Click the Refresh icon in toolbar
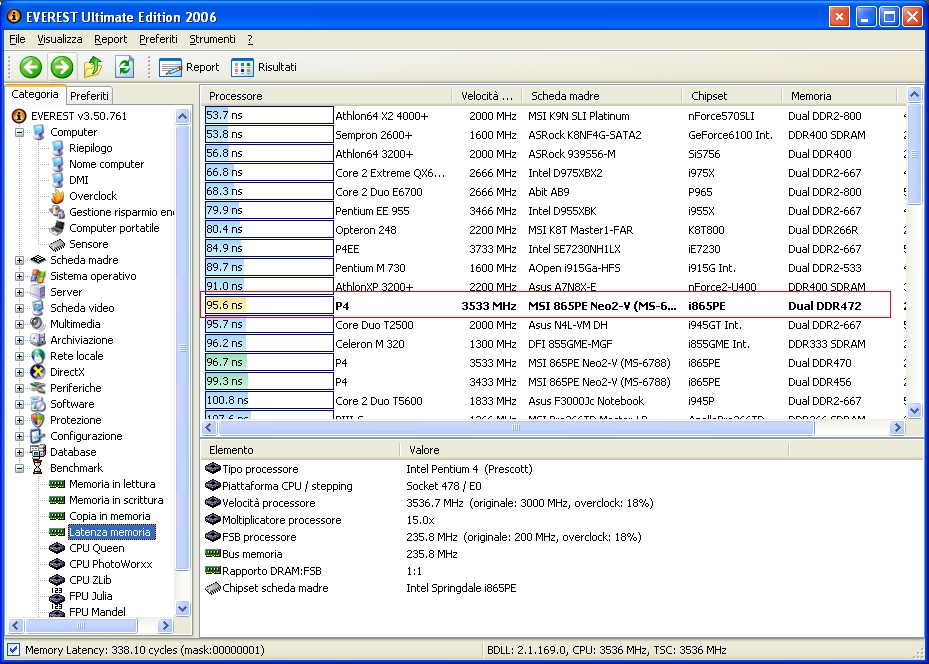Image resolution: width=929 pixels, height=664 pixels. tap(124, 67)
